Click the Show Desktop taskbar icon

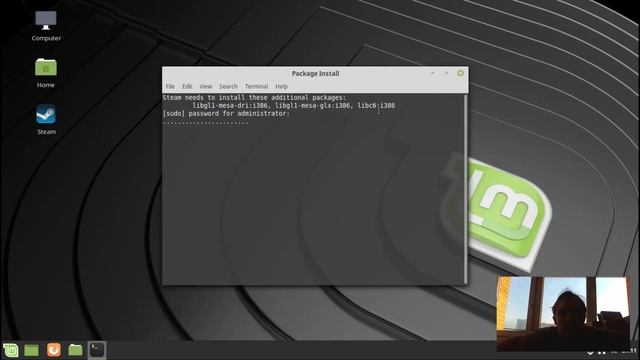(31, 350)
